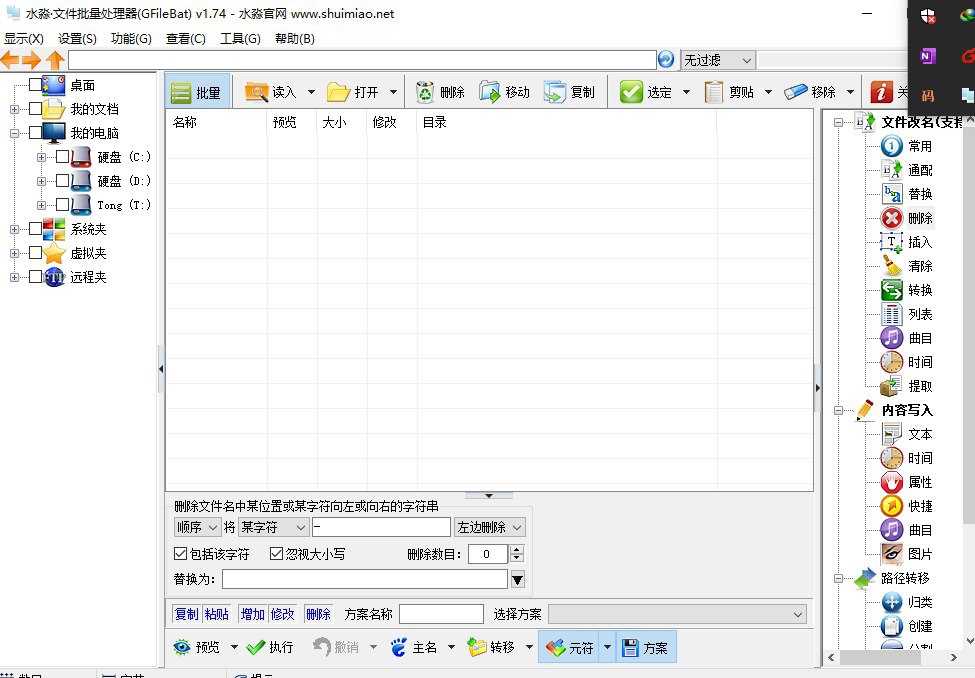Screen dimensions: 975x678
Task: Open the 左边删除 direction dropdown
Action: [490, 527]
